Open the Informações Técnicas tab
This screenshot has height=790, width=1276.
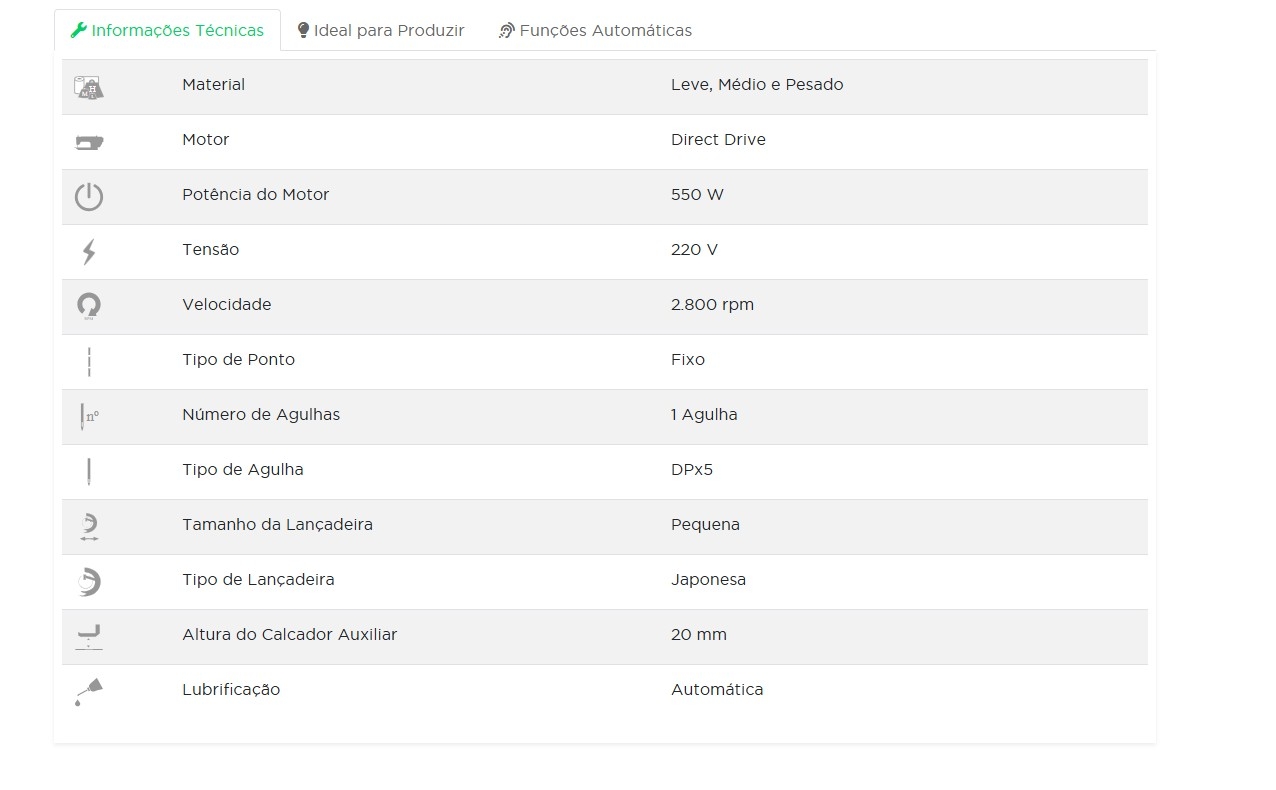coord(167,30)
